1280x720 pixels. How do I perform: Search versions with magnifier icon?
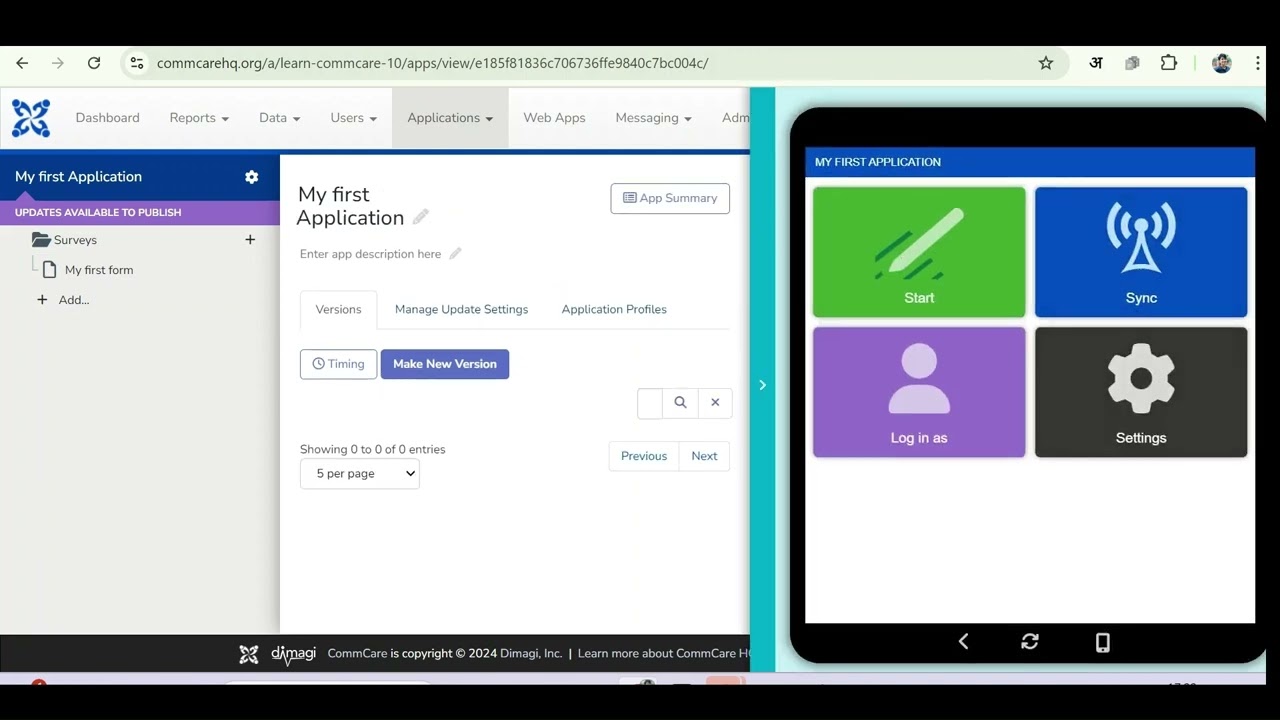click(680, 402)
